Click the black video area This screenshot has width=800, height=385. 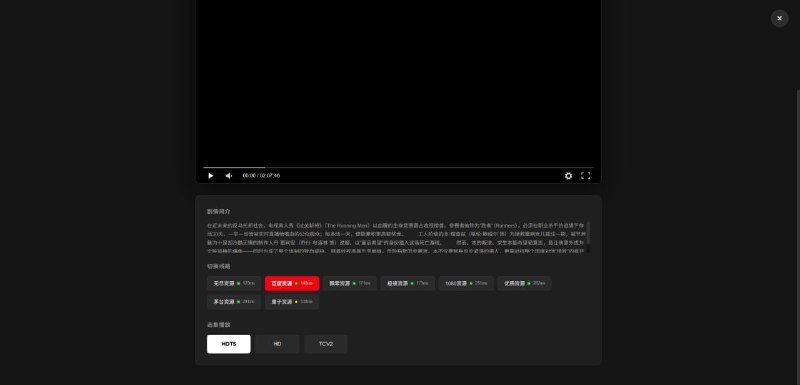coord(398,82)
